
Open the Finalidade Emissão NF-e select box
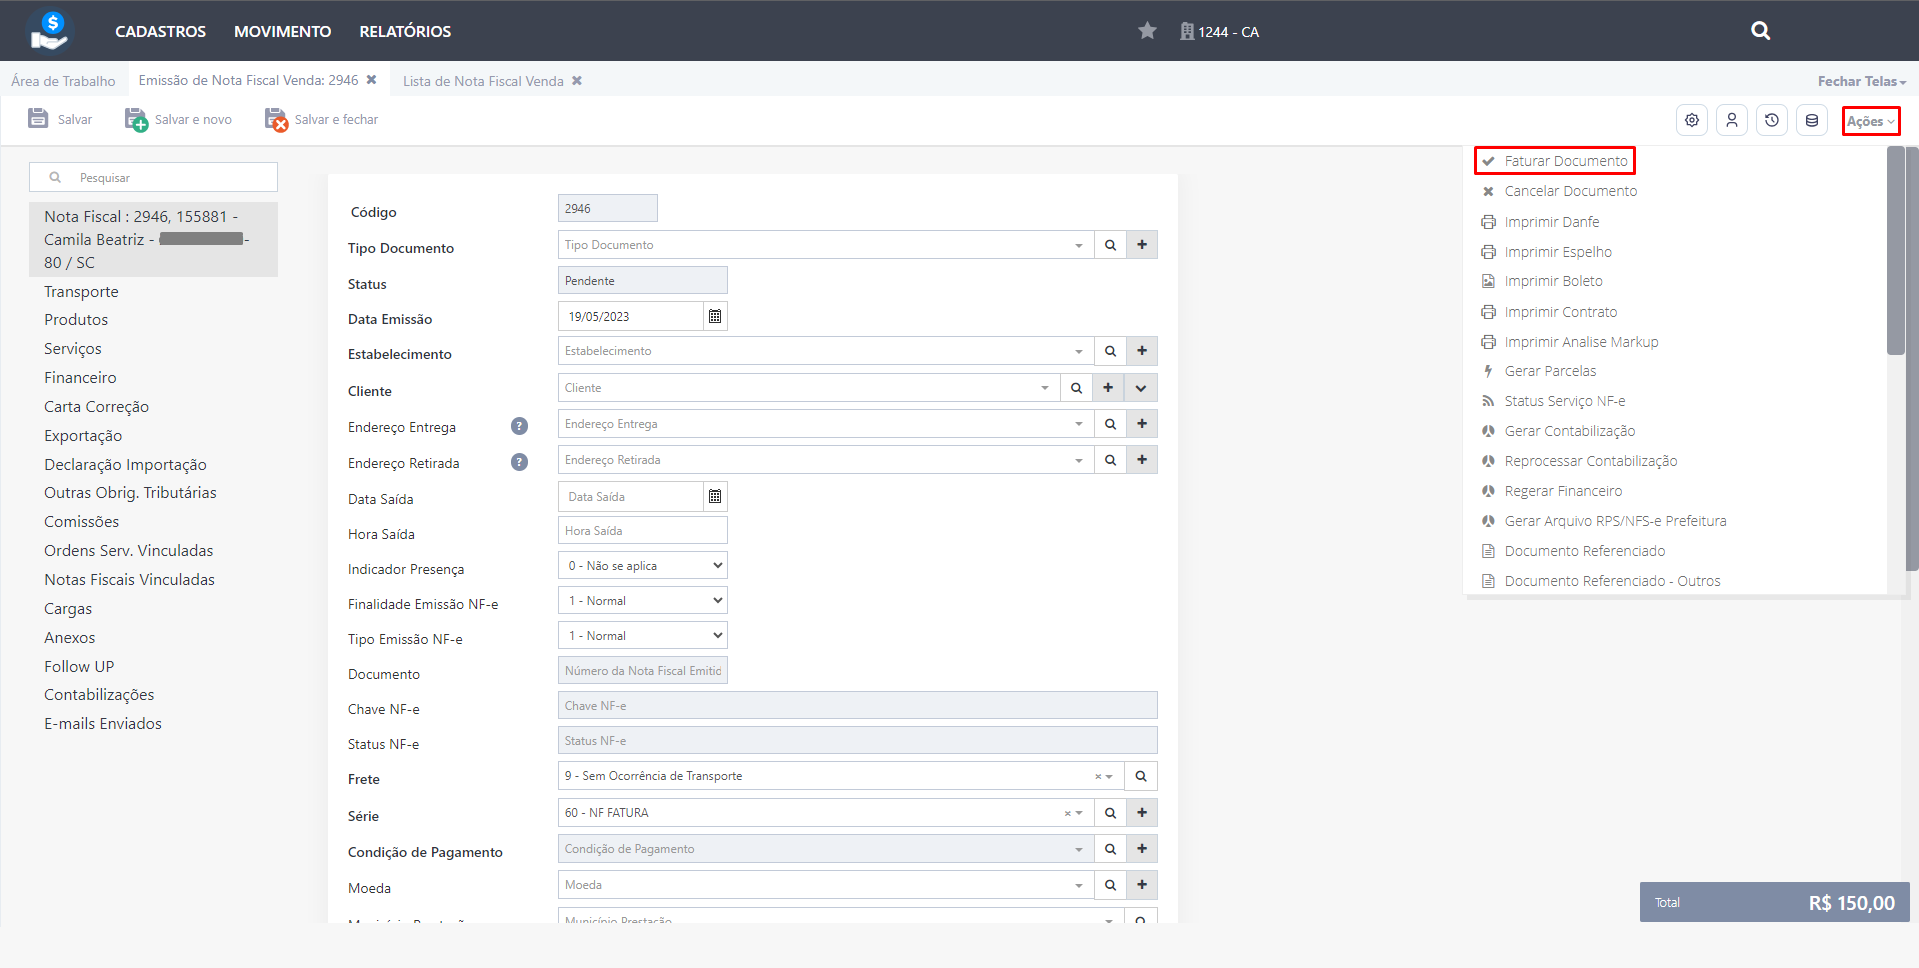click(x=643, y=601)
